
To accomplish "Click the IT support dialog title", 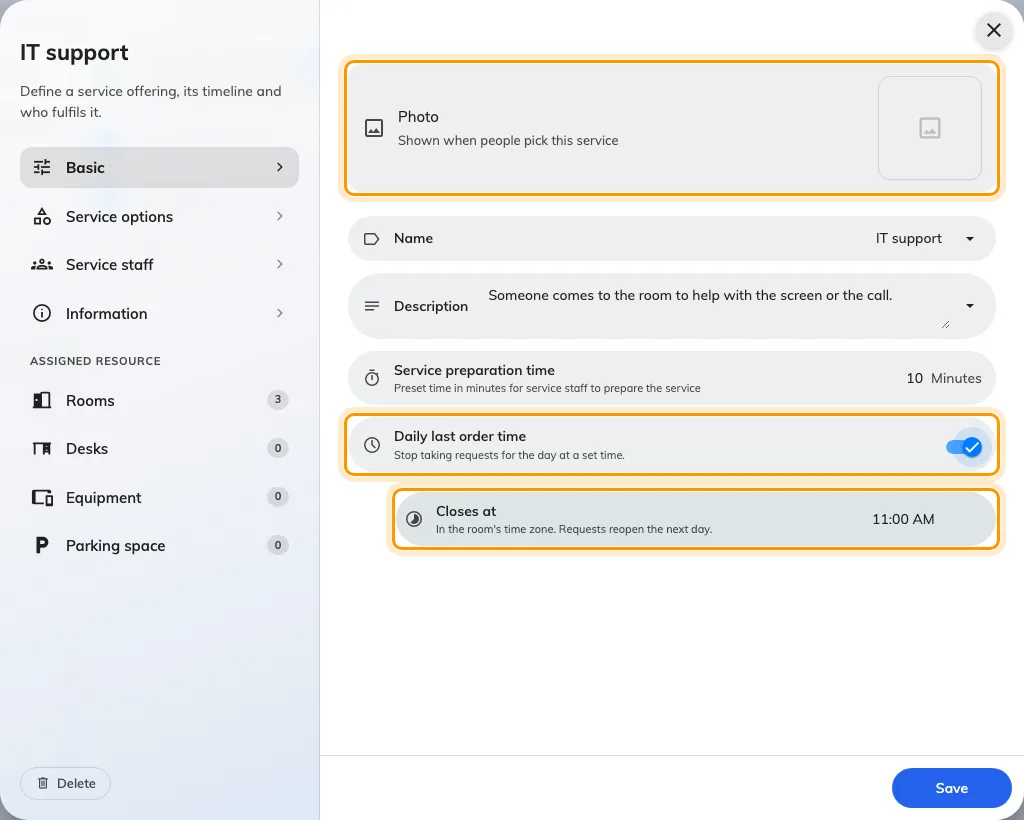I will [74, 53].
